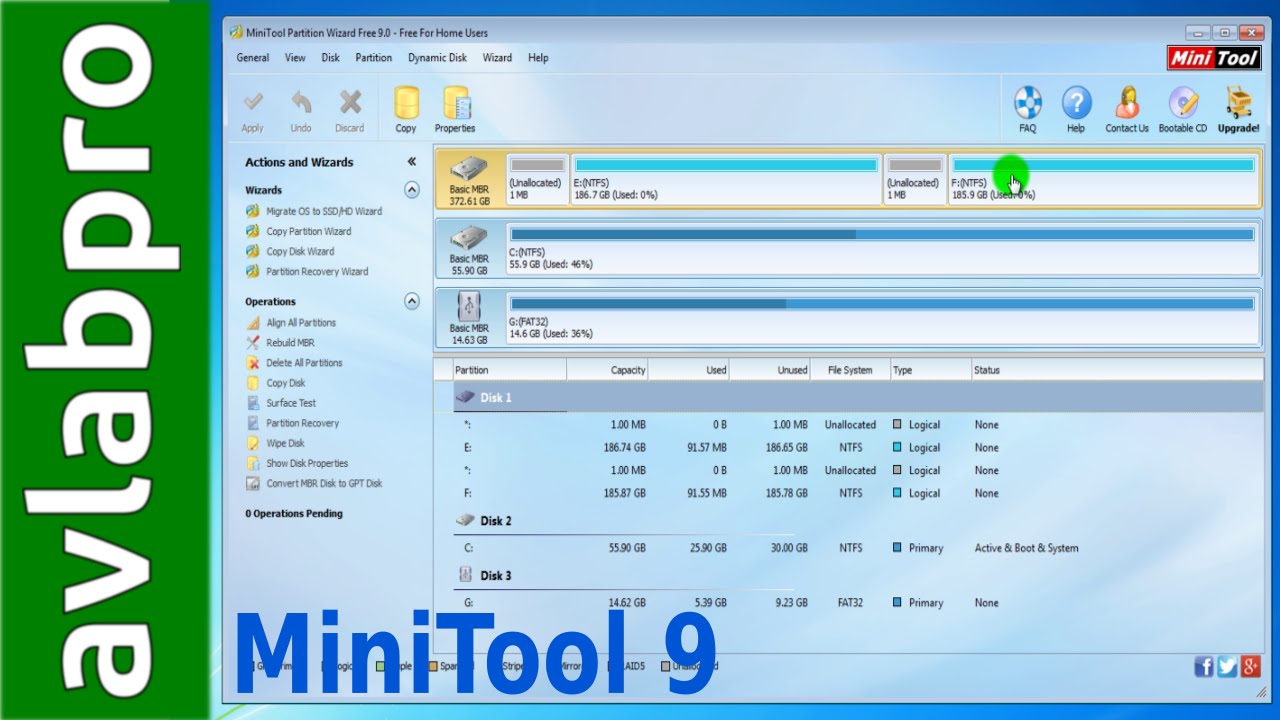Open the Help menu
Image resolution: width=1280 pixels, height=720 pixels.
point(538,58)
